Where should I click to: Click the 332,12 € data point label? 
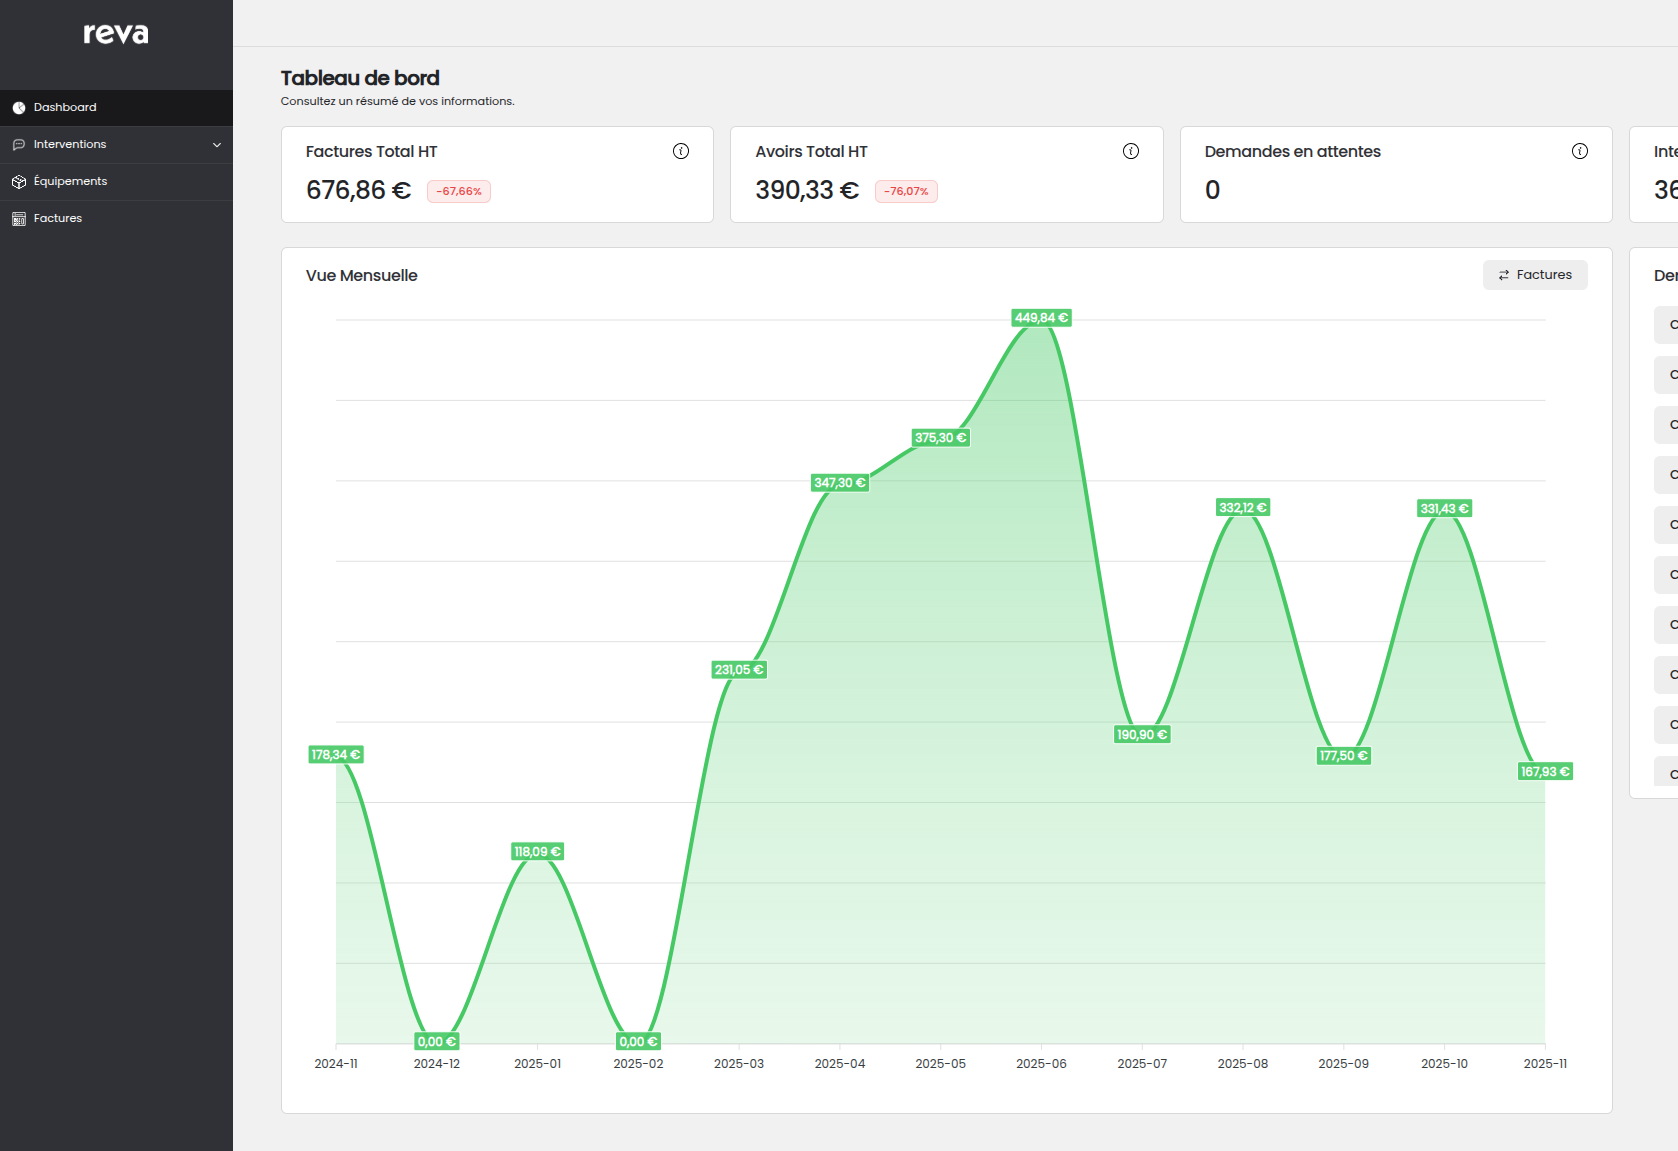point(1243,508)
